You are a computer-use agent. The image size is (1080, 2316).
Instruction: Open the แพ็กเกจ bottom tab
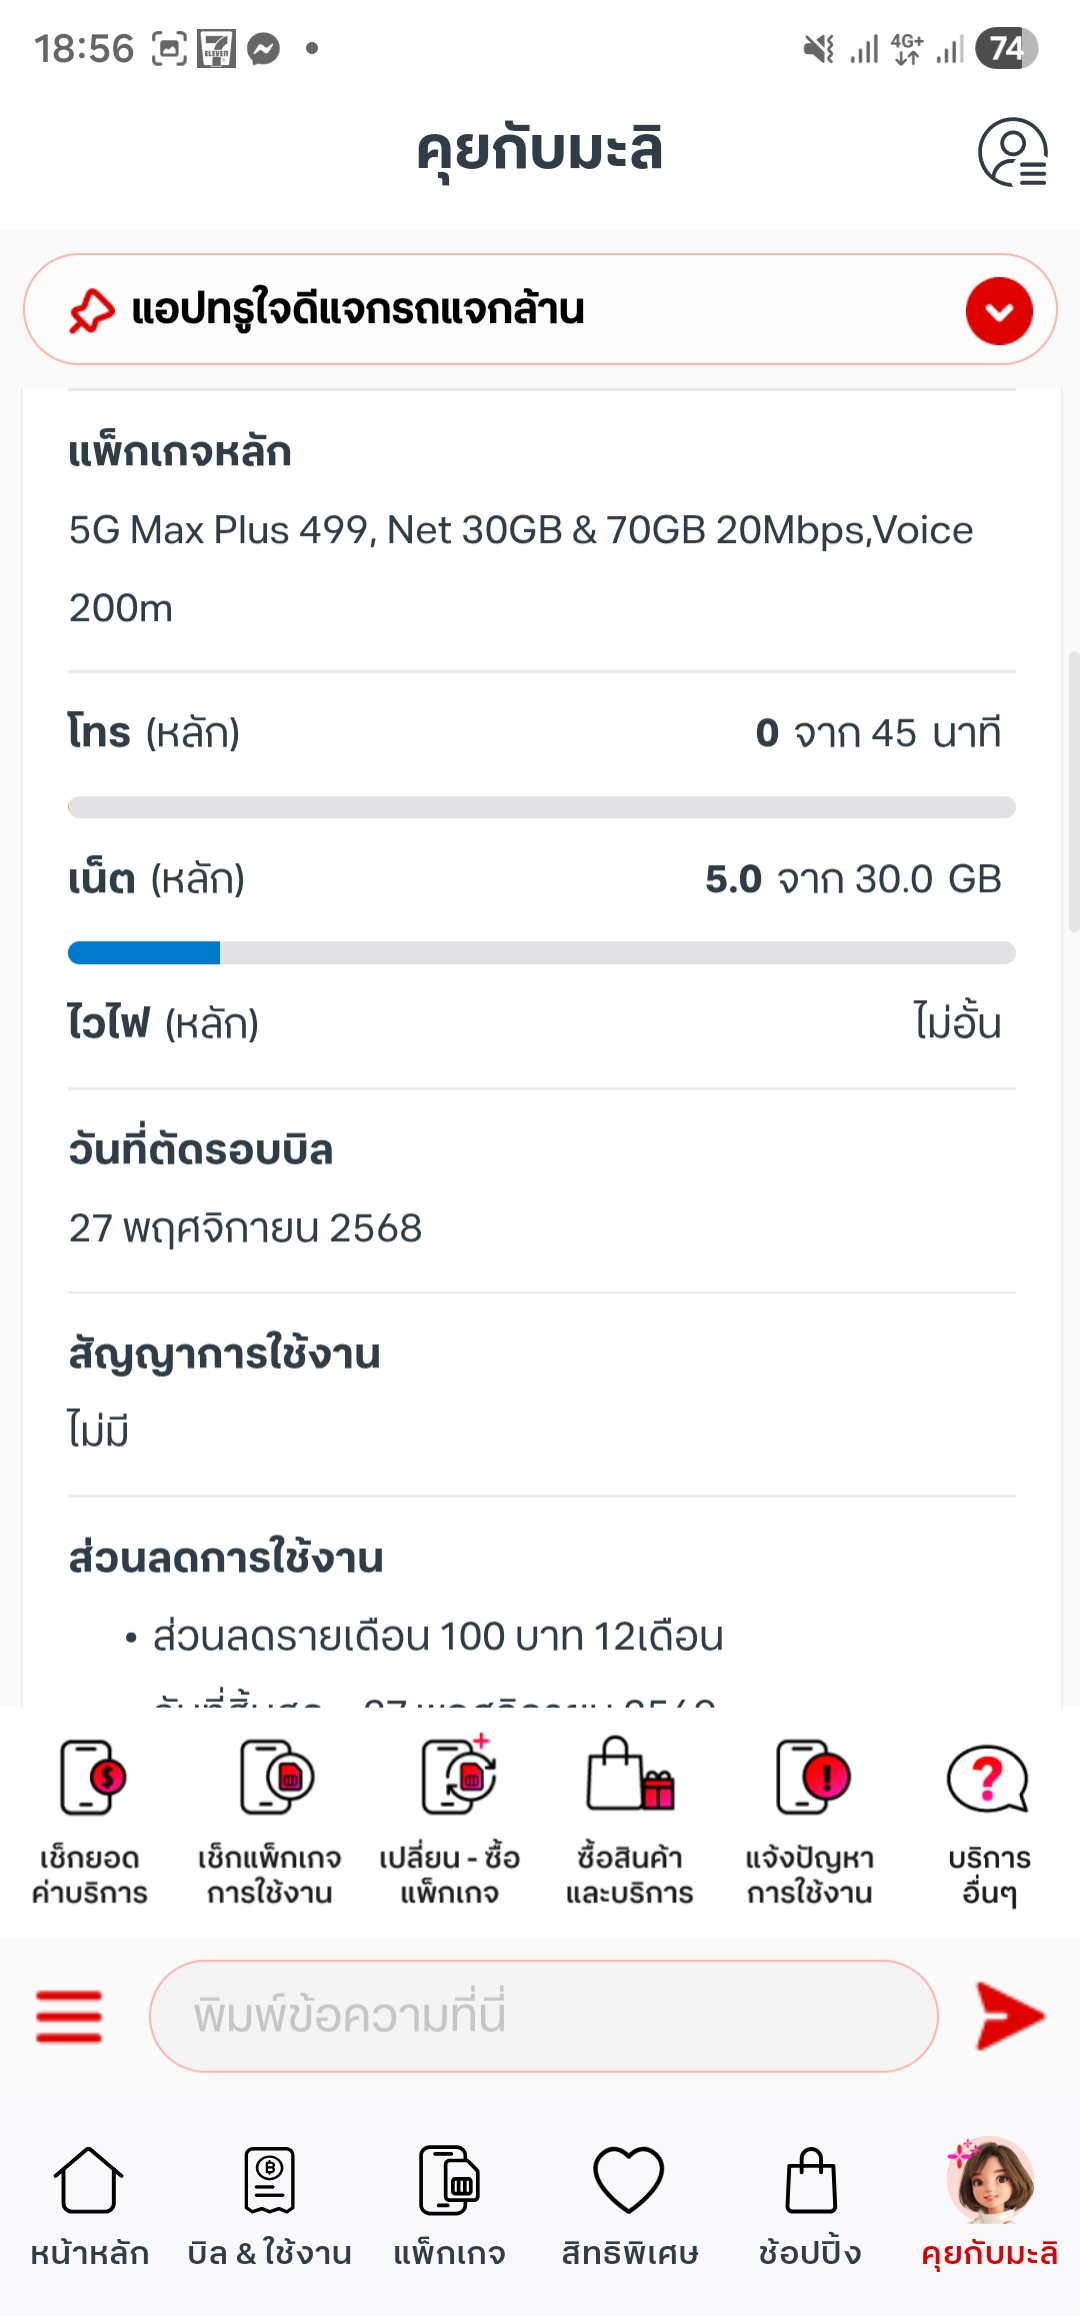click(449, 2200)
